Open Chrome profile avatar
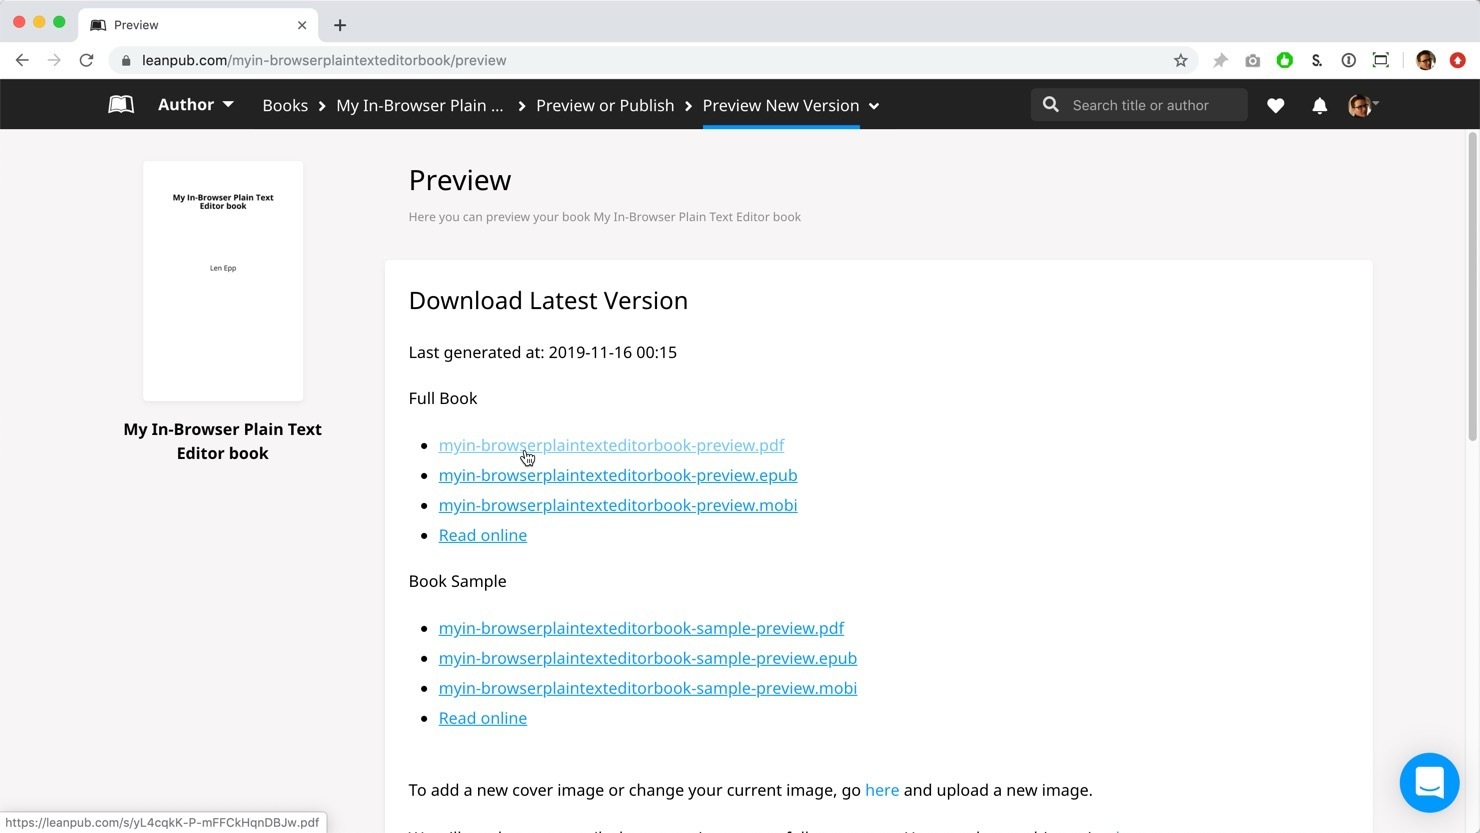 [1426, 60]
